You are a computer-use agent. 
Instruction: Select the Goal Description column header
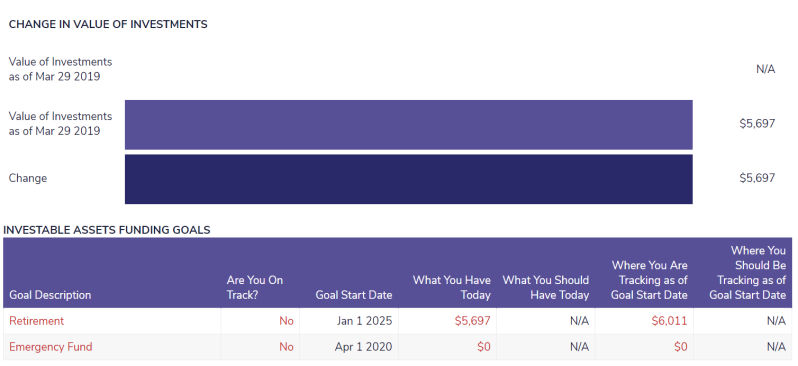[50, 295]
